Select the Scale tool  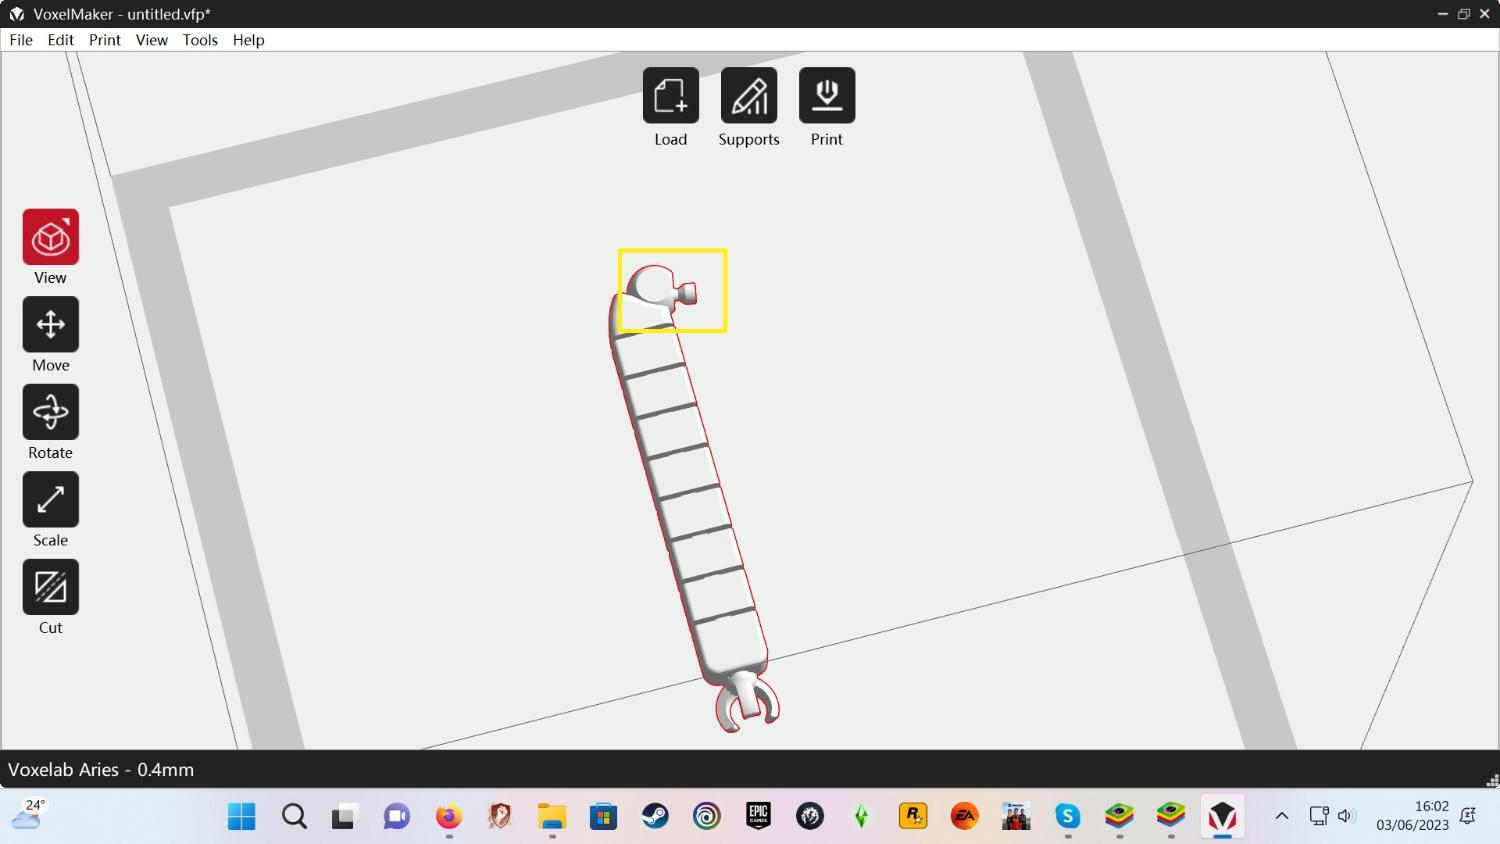click(x=51, y=499)
